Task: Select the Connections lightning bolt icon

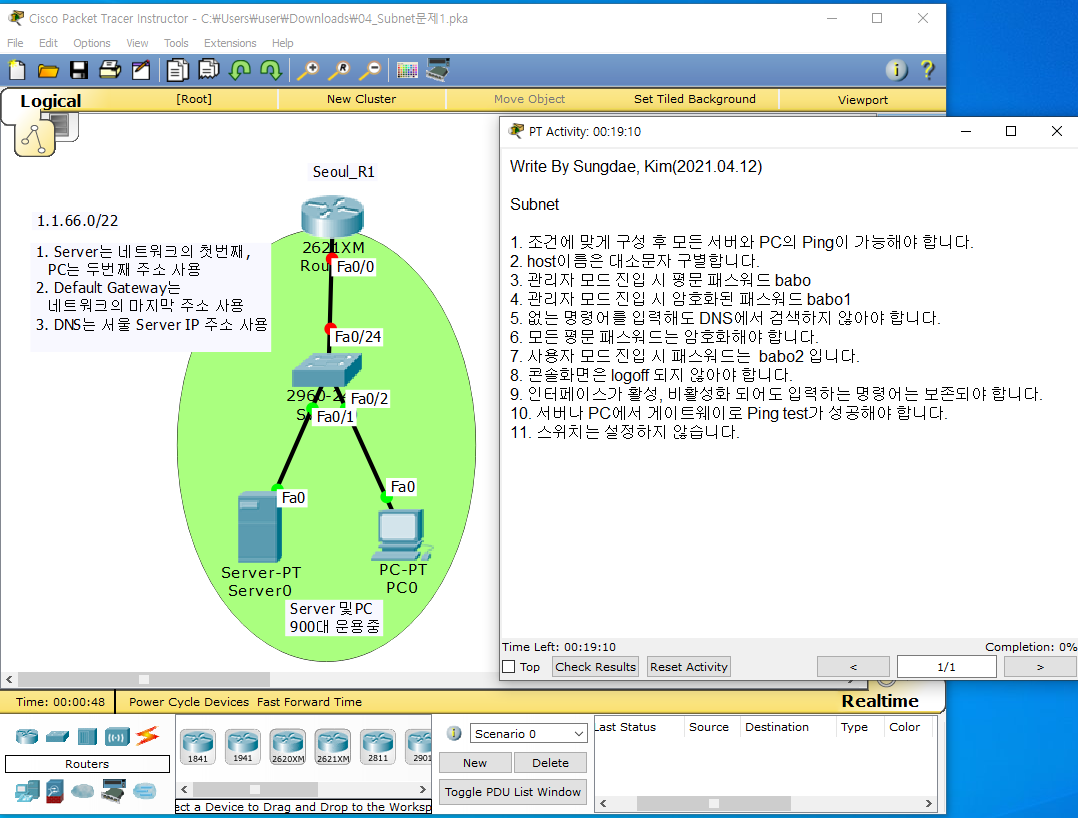Action: (x=148, y=736)
